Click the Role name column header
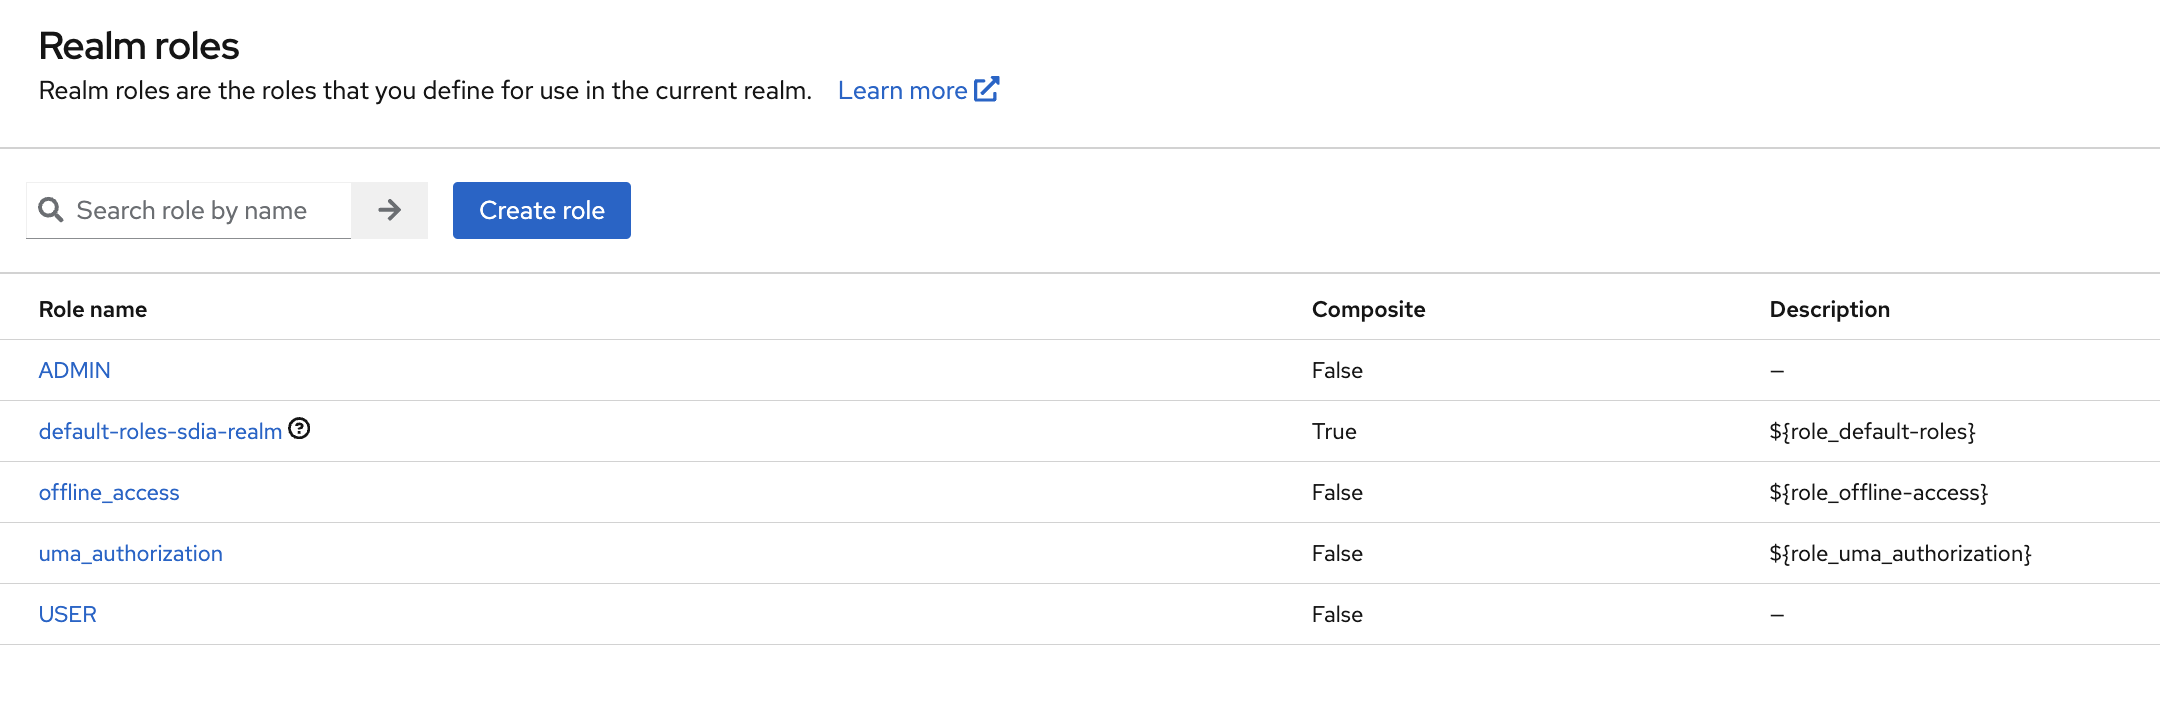The width and height of the screenshot is (2160, 728). click(x=93, y=309)
